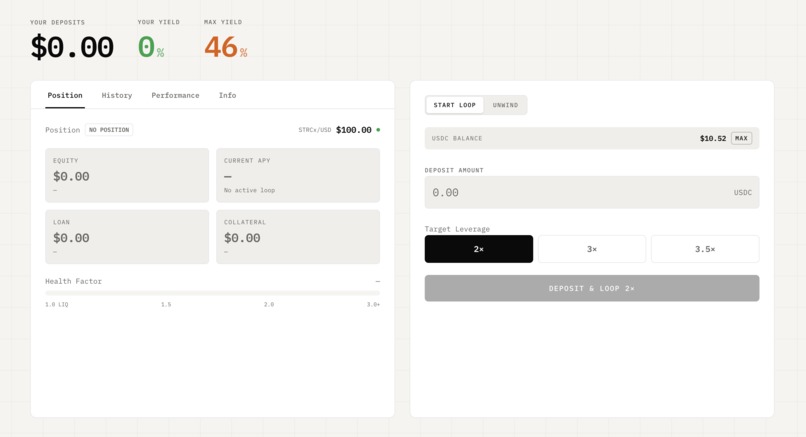Click the STRCx/USD $100.00 price
Screen dimensions: 806x437
[x=354, y=130]
